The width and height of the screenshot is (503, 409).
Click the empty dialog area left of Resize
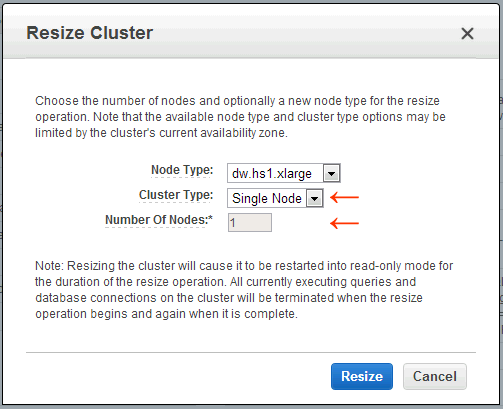click(x=177, y=376)
